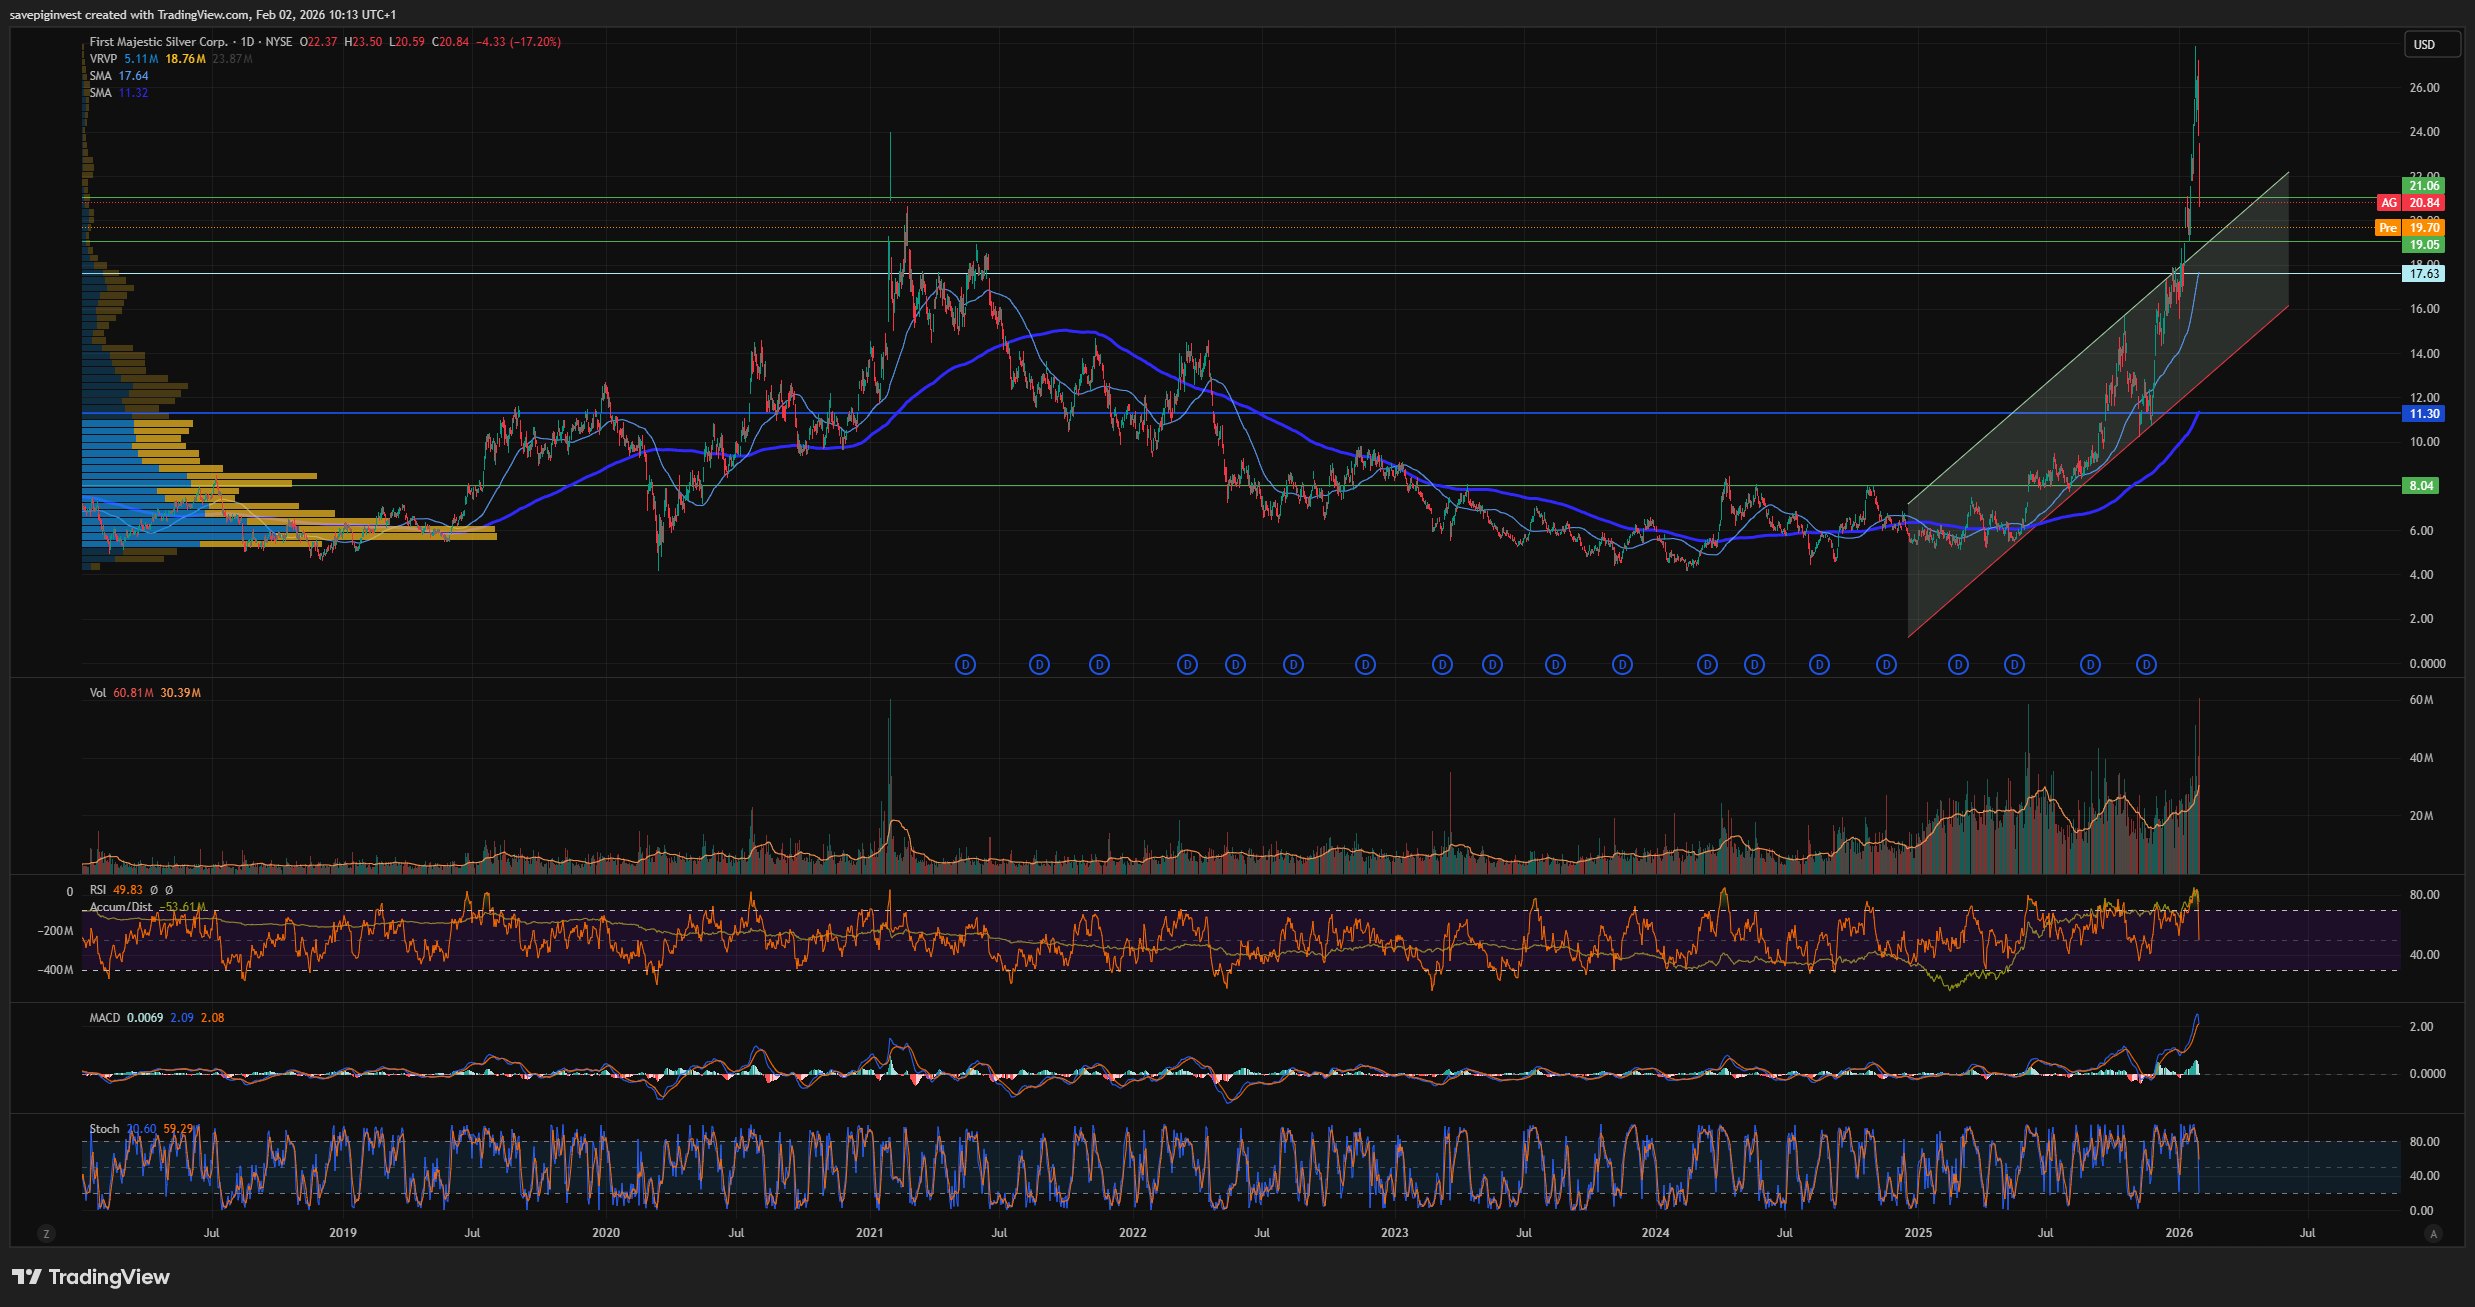Click the last dividend D marker
2475x1307 pixels.
tap(2146, 664)
